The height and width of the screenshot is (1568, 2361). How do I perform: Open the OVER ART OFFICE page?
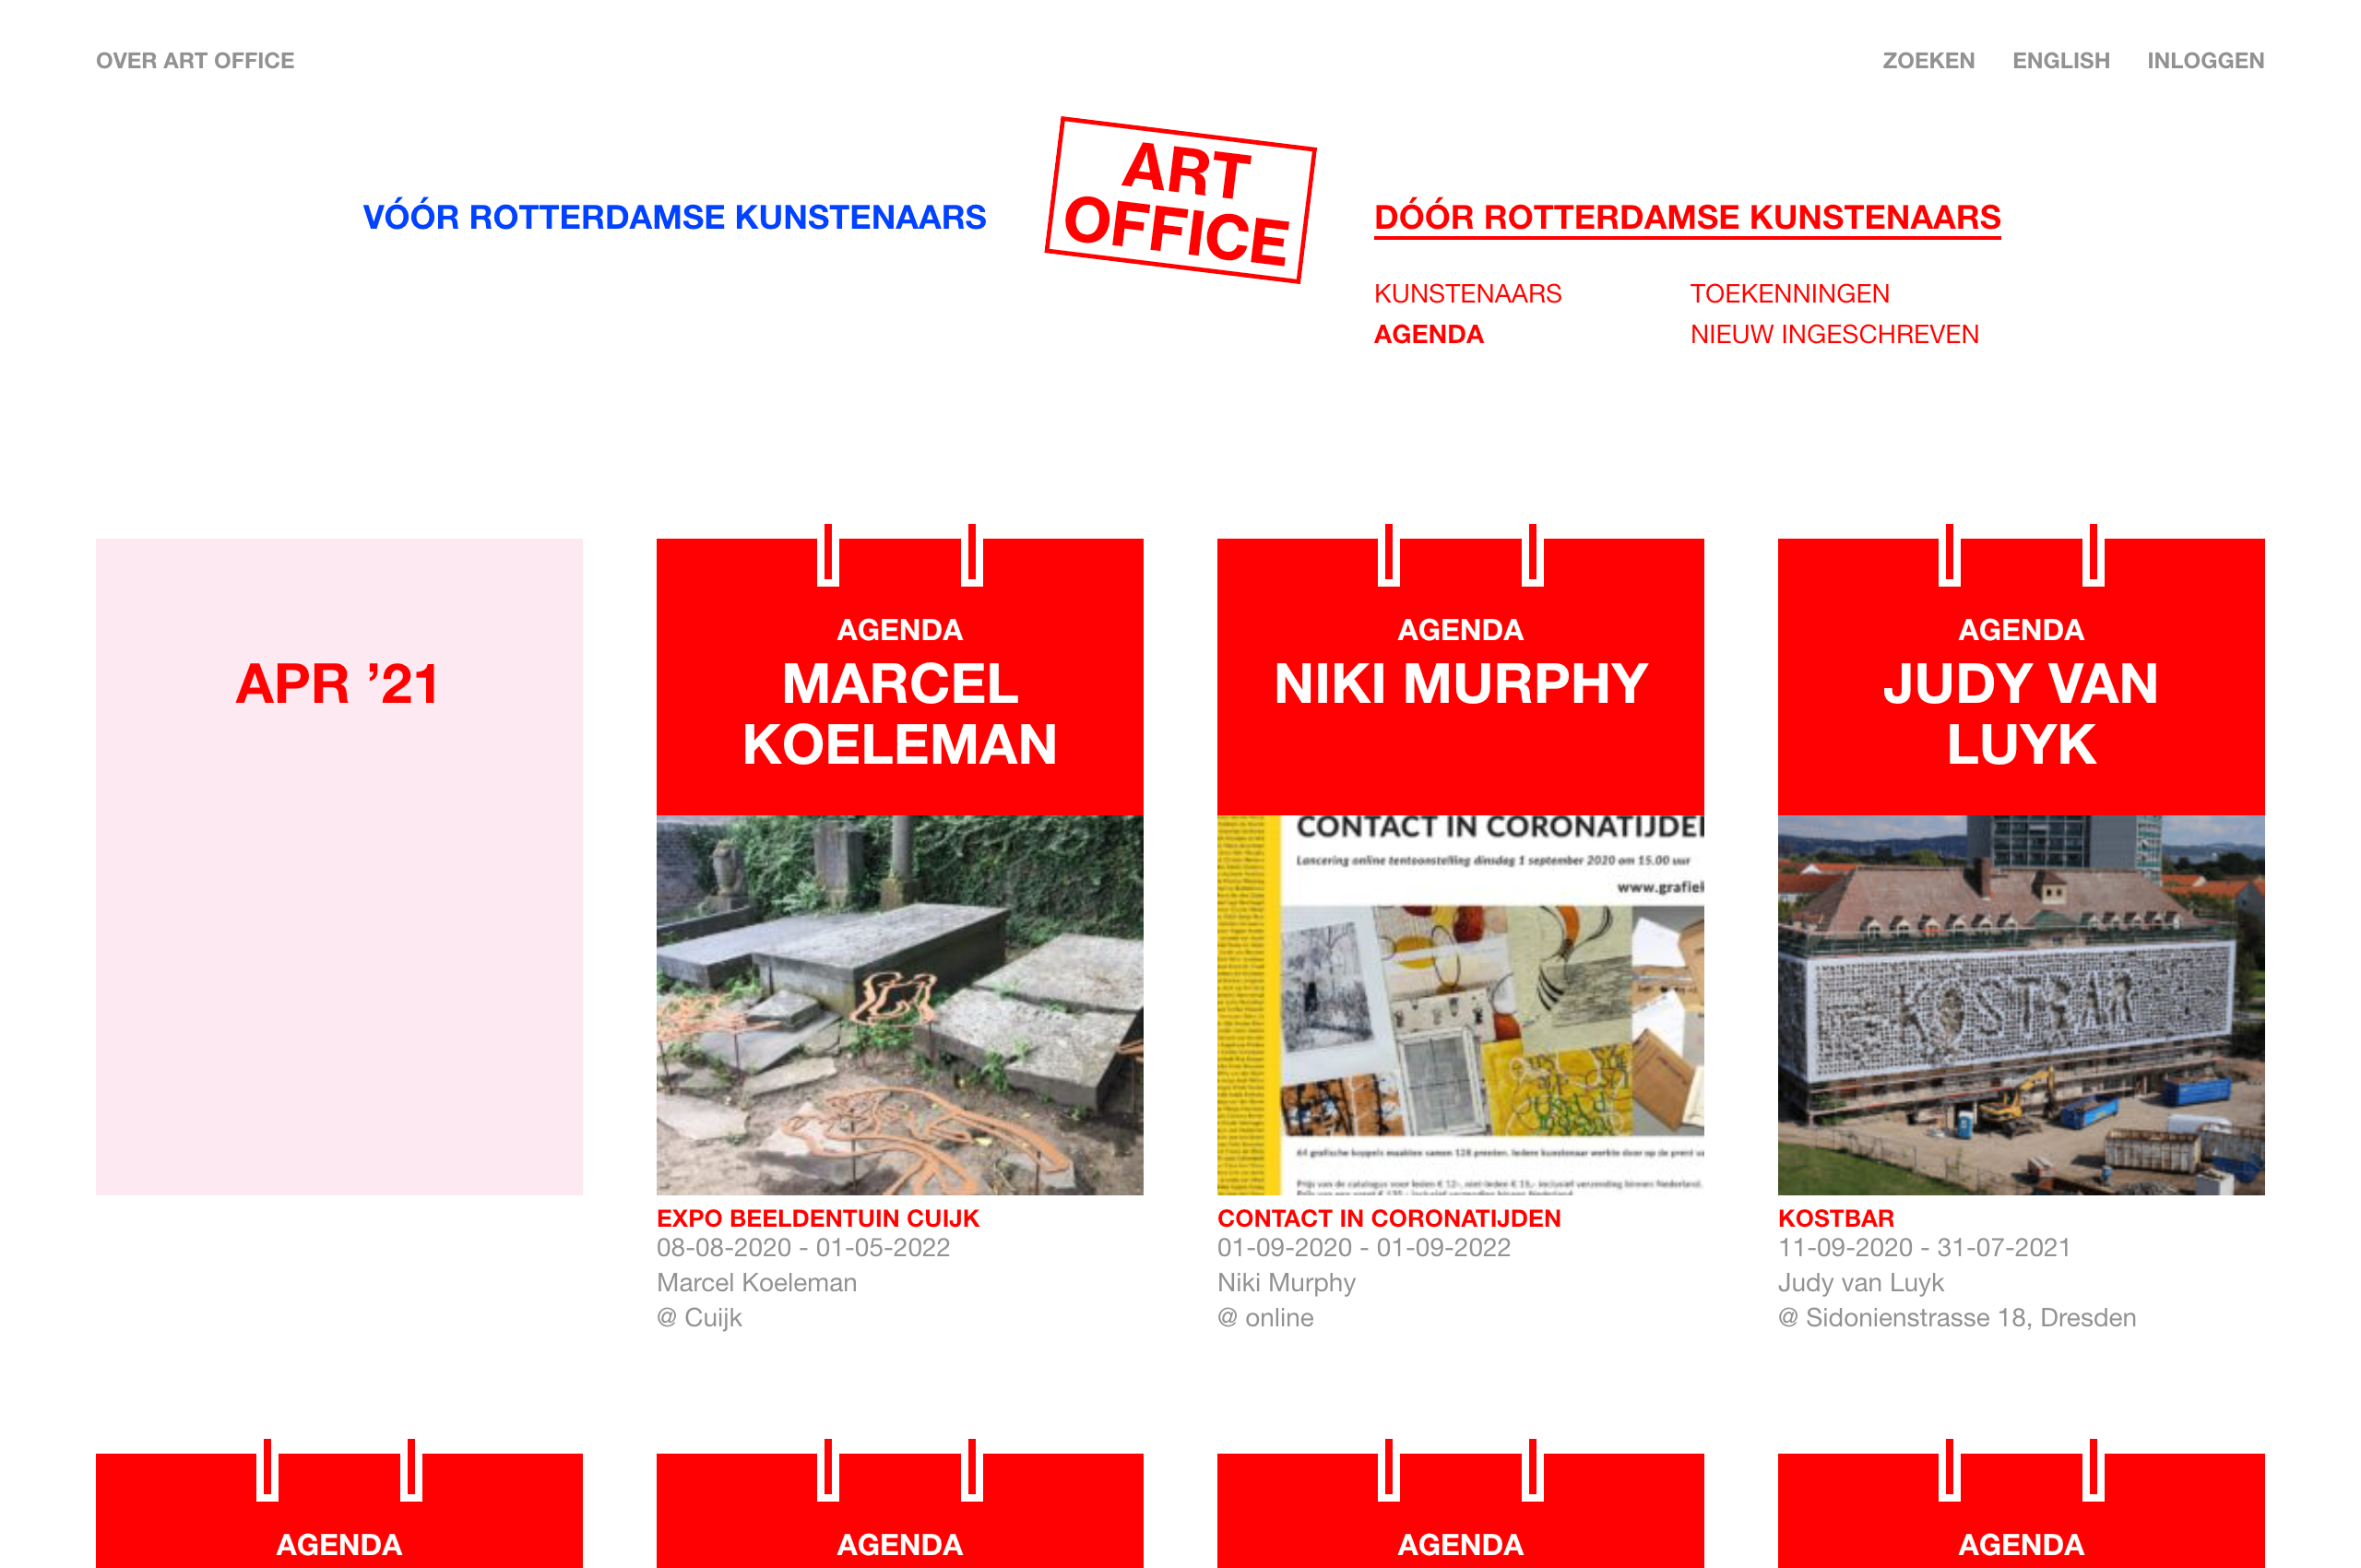click(x=195, y=61)
